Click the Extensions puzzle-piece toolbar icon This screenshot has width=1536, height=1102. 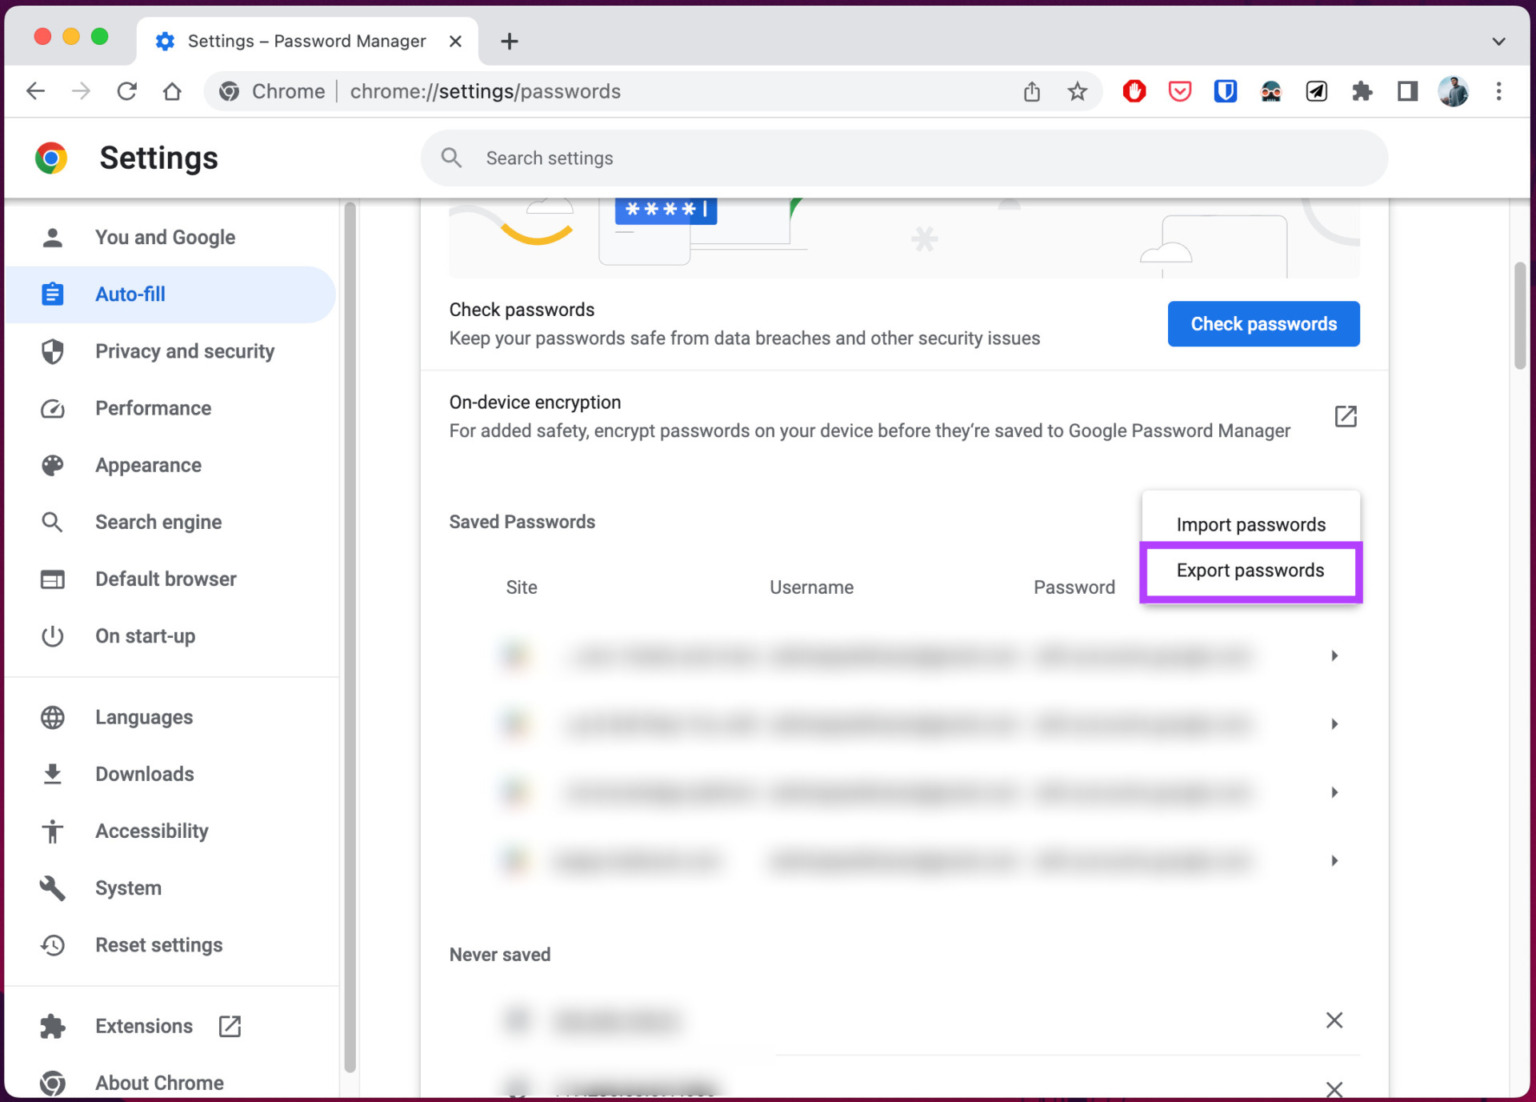point(1362,91)
